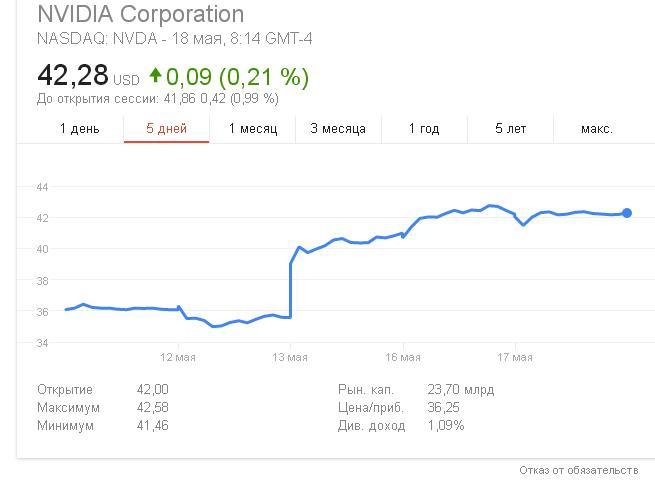This screenshot has width=655, height=493.
Task: Select the "5 дней" time range tab
Action: pyautogui.click(x=166, y=128)
